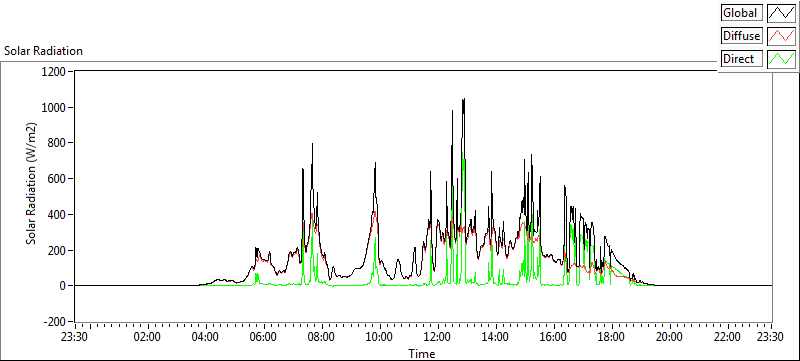
Task: Click the -200 y-axis minimum value
Action: coord(55,322)
